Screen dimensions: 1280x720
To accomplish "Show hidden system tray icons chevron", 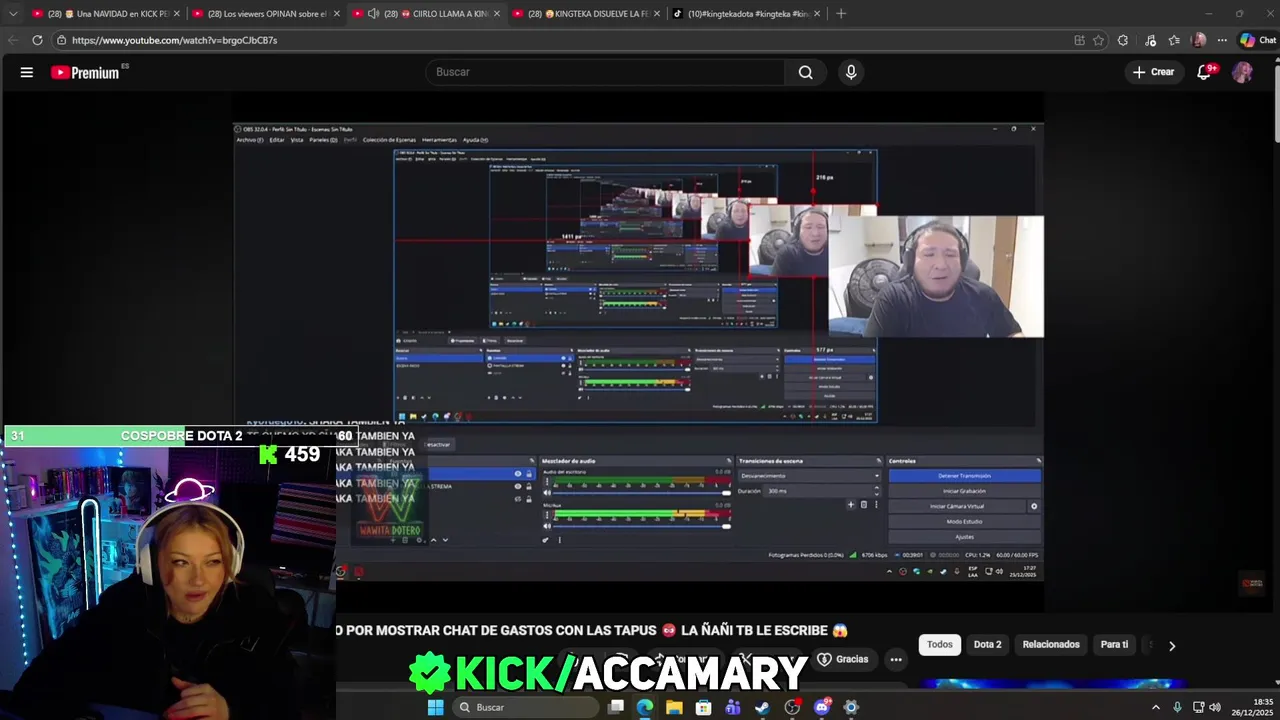I will point(1156,707).
